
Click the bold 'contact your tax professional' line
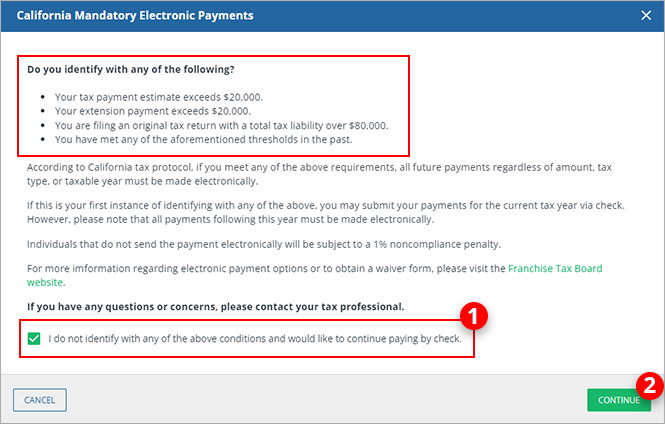[216, 305]
